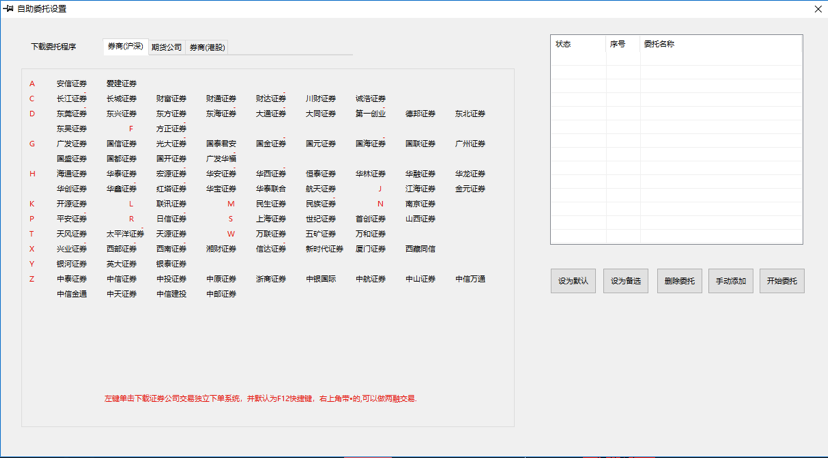This screenshot has width=828, height=458.
Task: Click 开源证券 broker link
Action: tap(72, 204)
